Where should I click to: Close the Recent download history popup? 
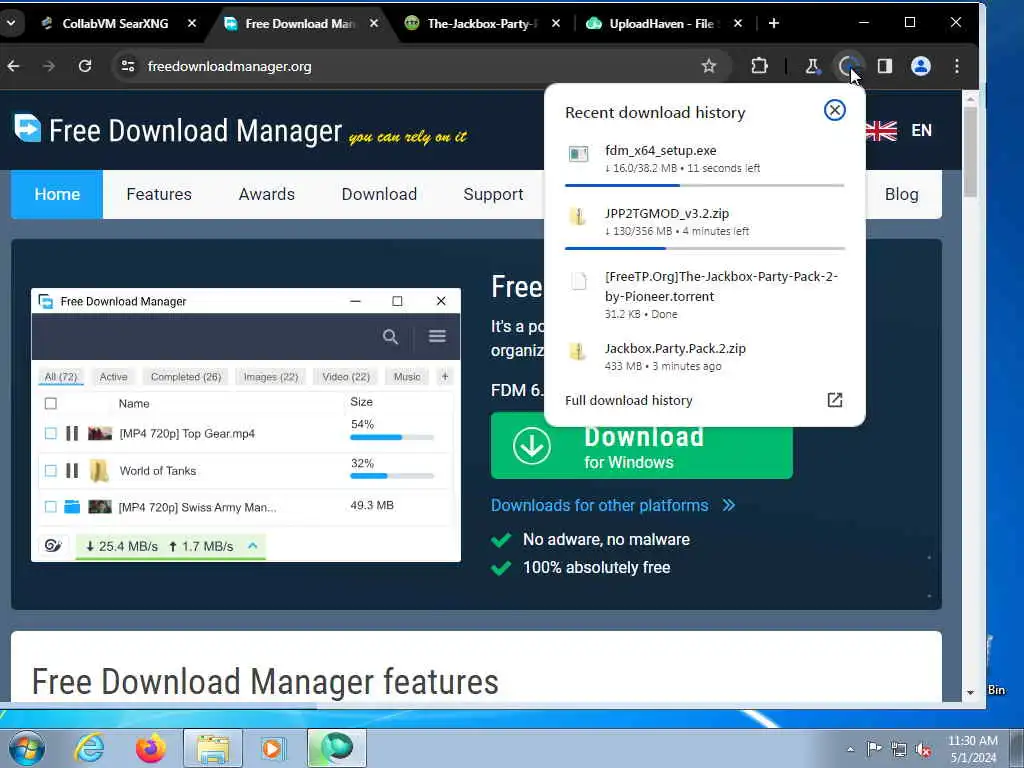(834, 110)
